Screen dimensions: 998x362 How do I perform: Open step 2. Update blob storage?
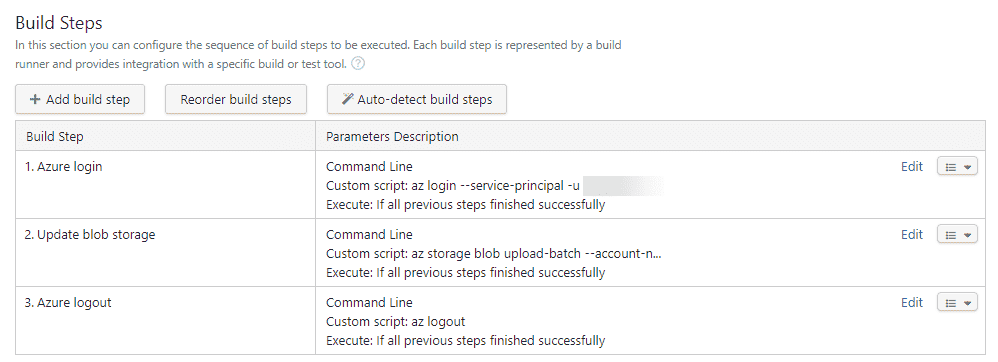(90, 235)
